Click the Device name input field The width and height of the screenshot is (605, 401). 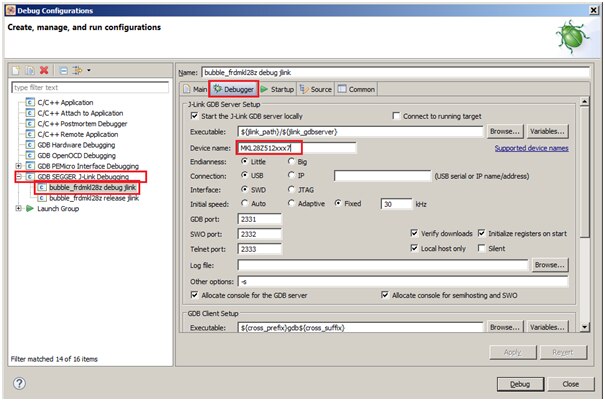pos(283,147)
